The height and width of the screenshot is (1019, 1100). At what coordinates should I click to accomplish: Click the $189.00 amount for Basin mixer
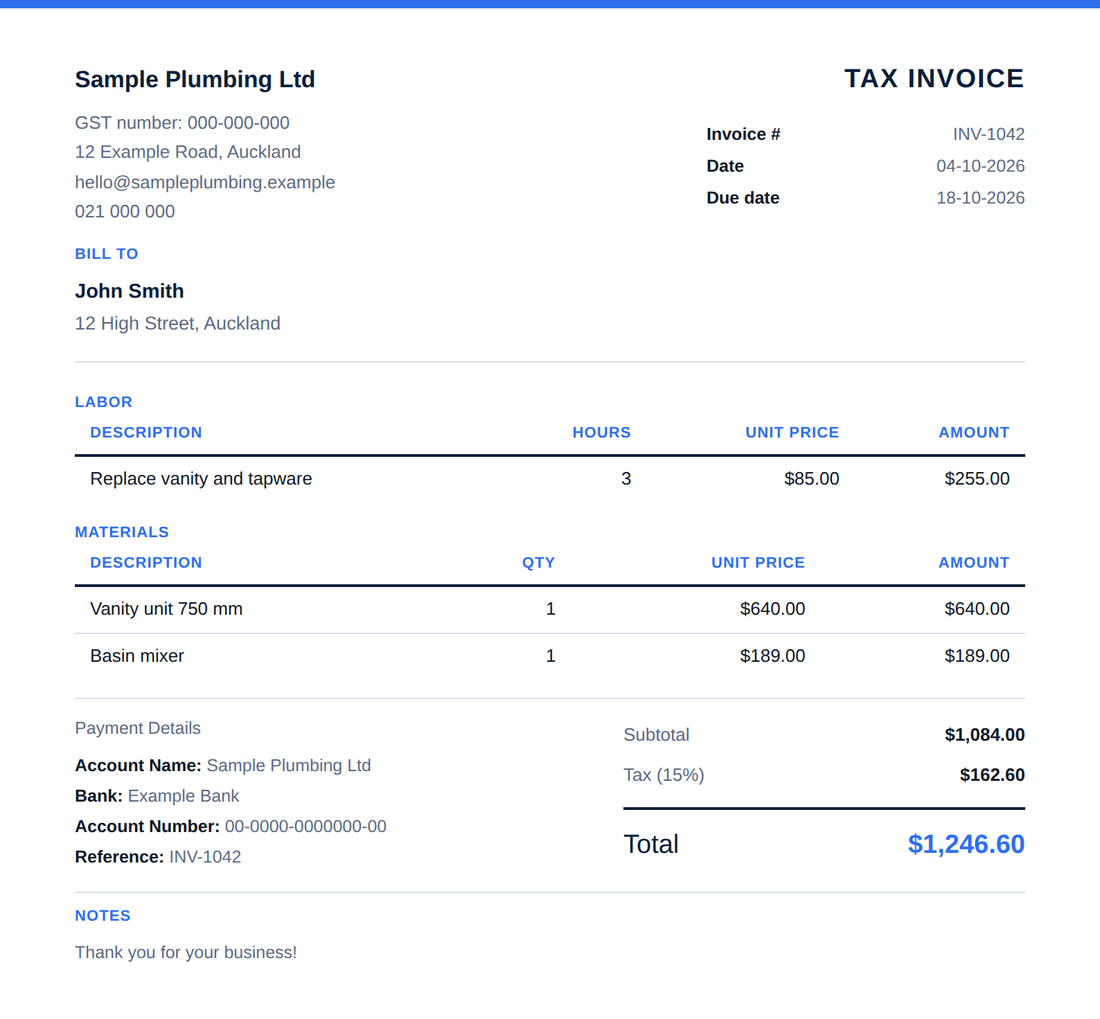tap(977, 656)
